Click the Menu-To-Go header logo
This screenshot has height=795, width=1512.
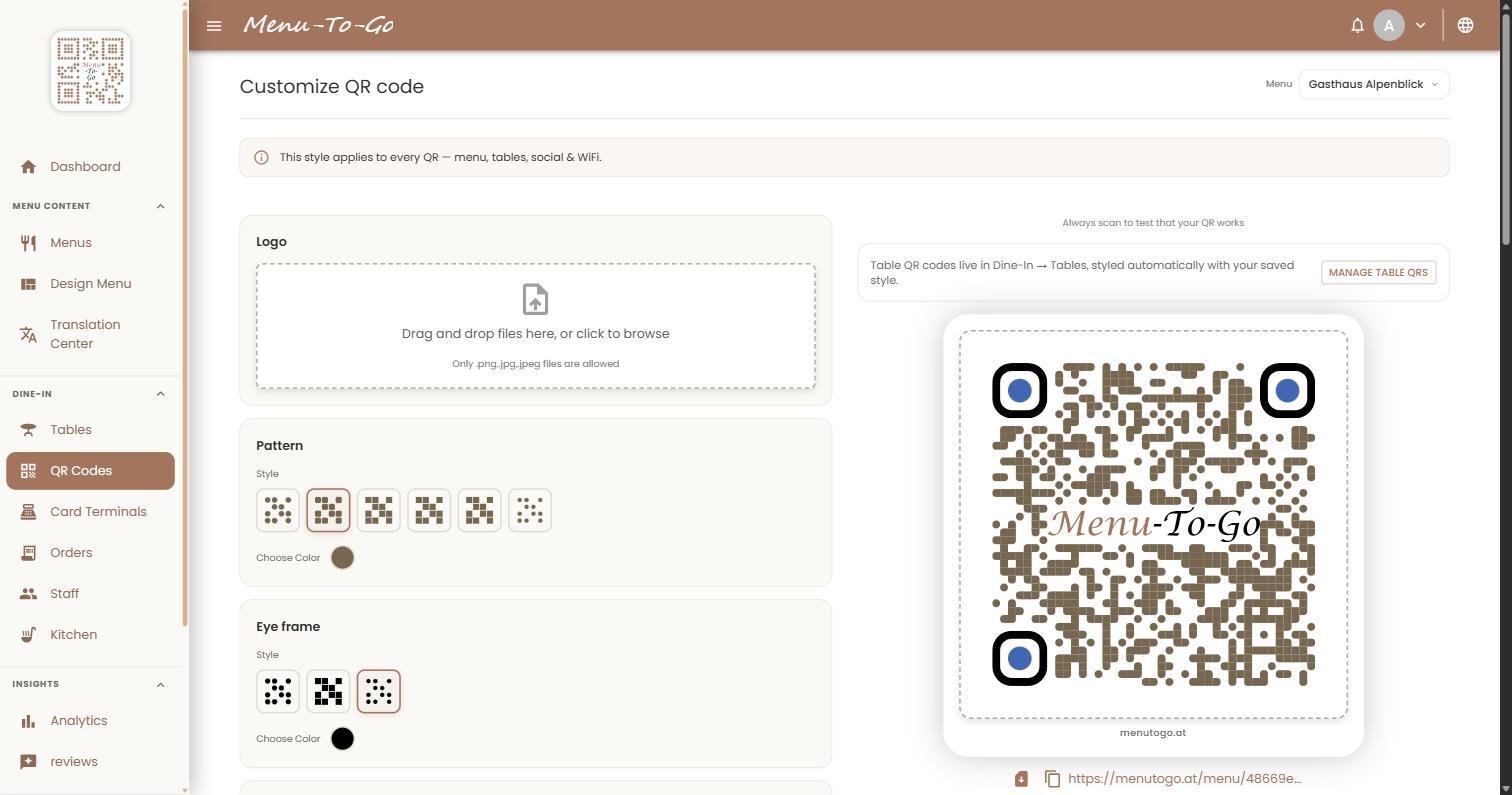point(319,25)
